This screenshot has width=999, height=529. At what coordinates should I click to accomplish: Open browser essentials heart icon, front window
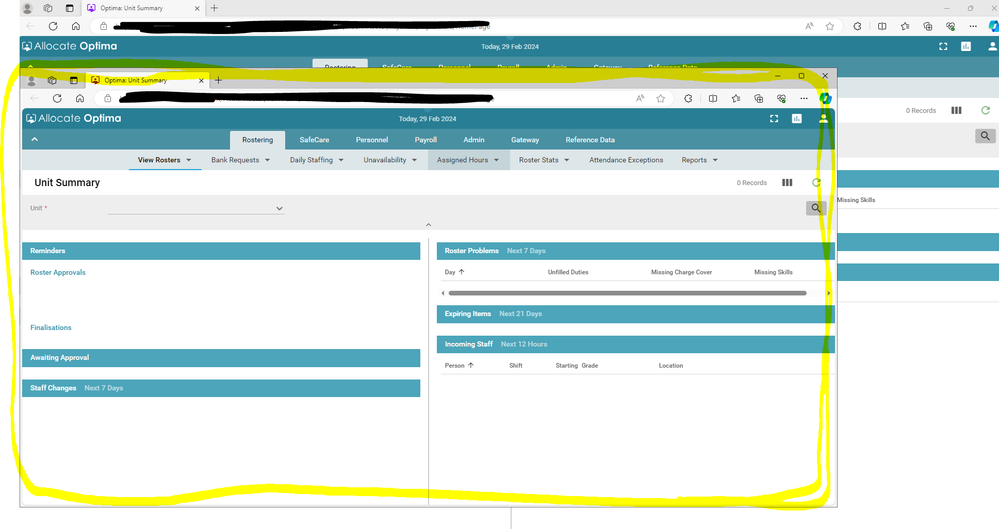[781, 98]
